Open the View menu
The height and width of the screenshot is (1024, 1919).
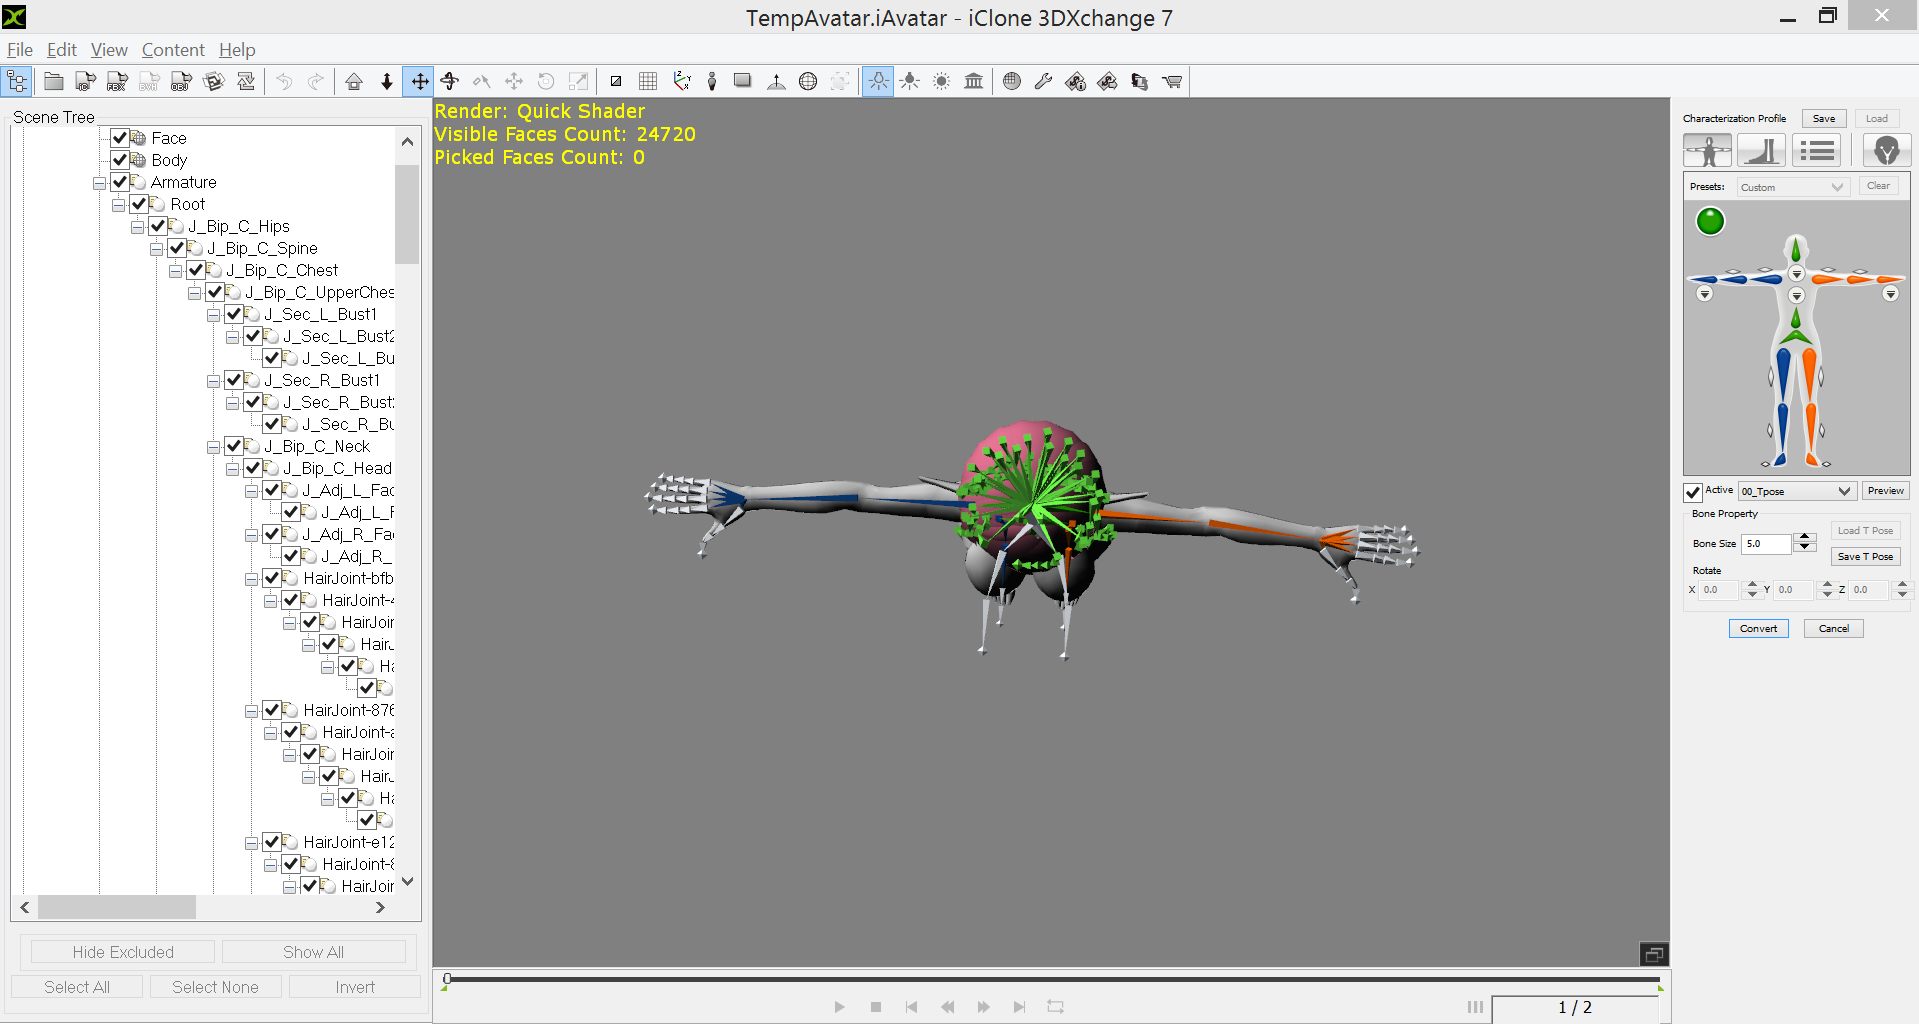pyautogui.click(x=109, y=50)
